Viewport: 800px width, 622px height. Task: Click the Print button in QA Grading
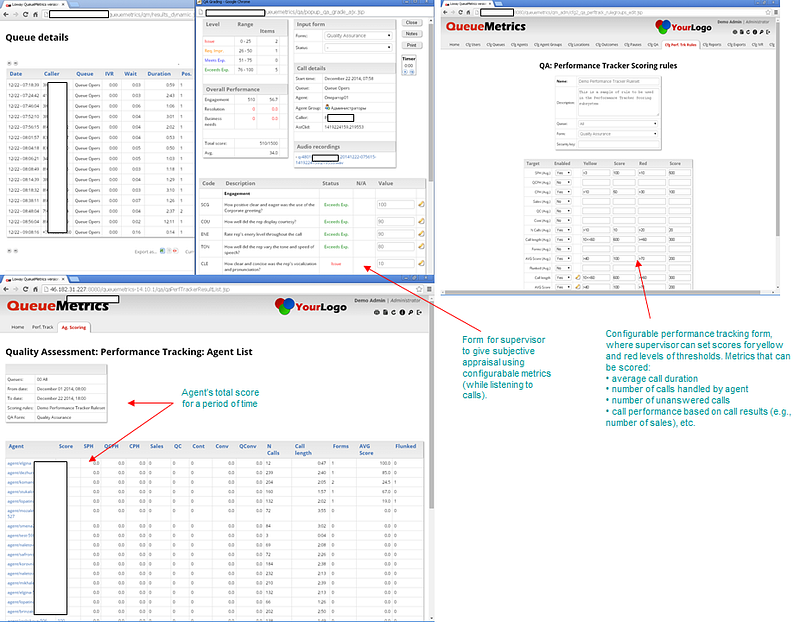[x=412, y=45]
